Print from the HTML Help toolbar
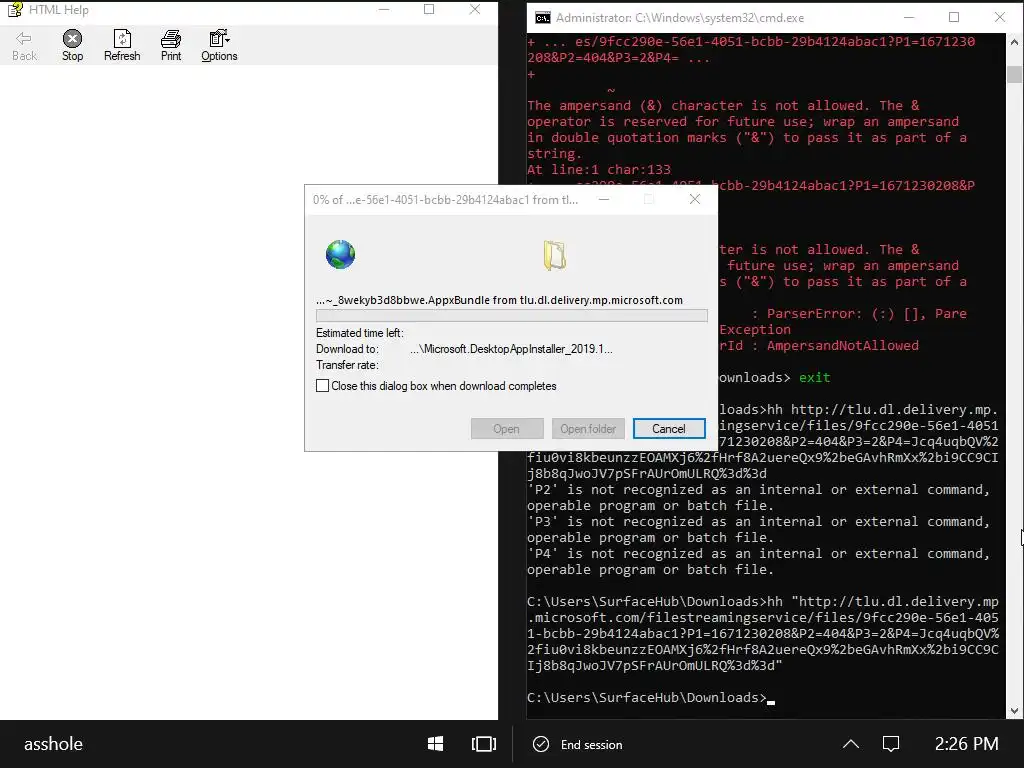The height and width of the screenshot is (768, 1024). (171, 46)
